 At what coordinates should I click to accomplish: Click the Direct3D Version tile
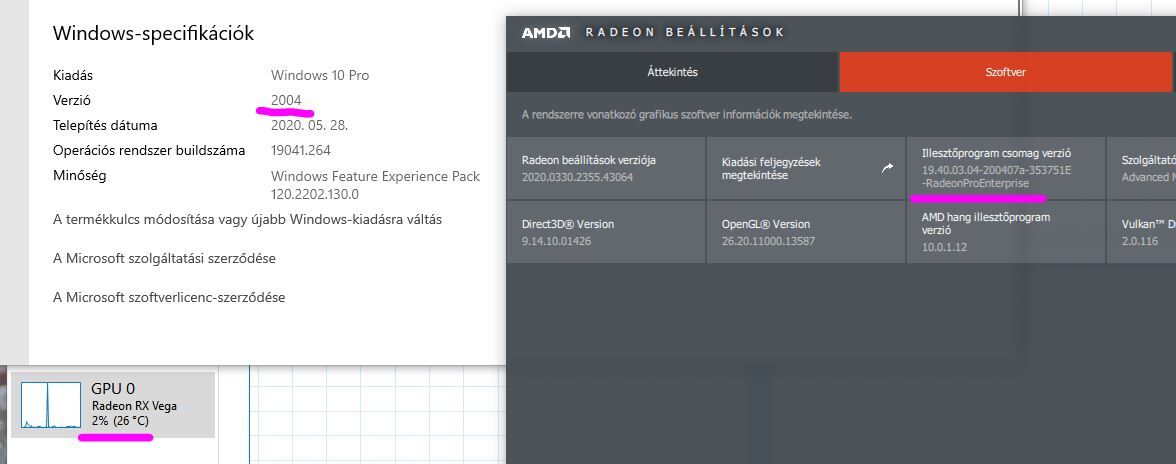[606, 232]
